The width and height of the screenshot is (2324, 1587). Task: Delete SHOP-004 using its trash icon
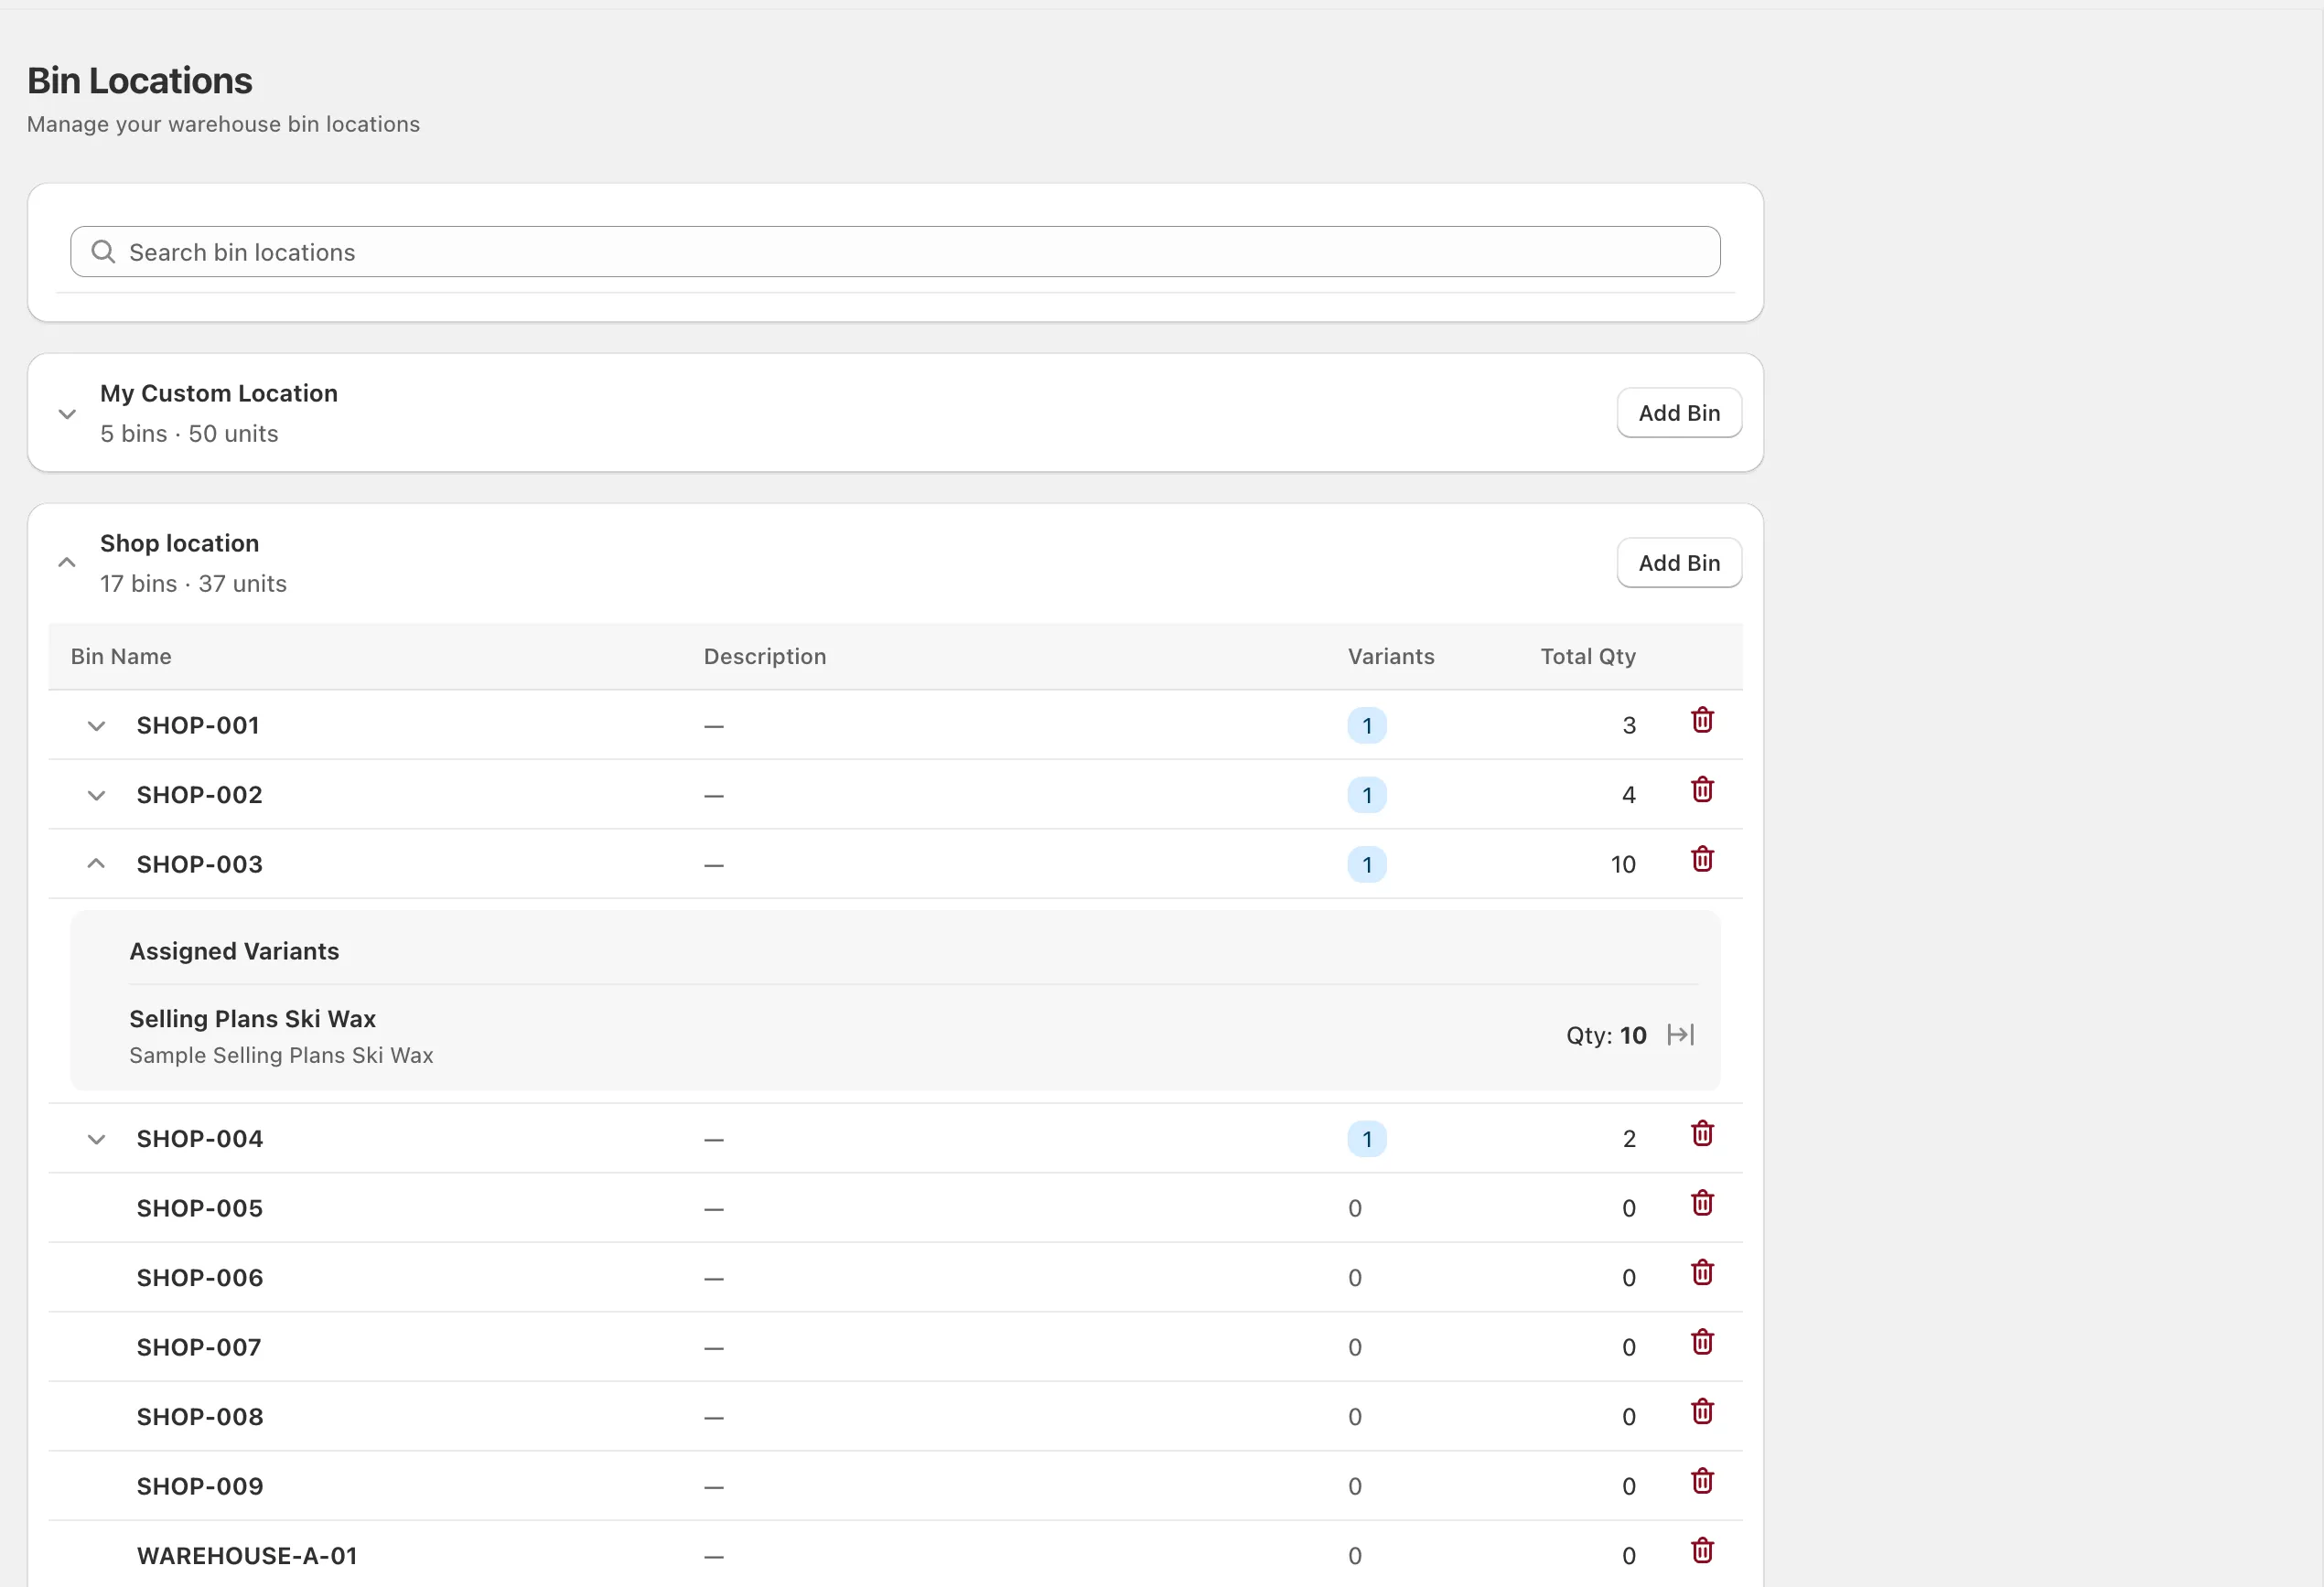1702,1133
